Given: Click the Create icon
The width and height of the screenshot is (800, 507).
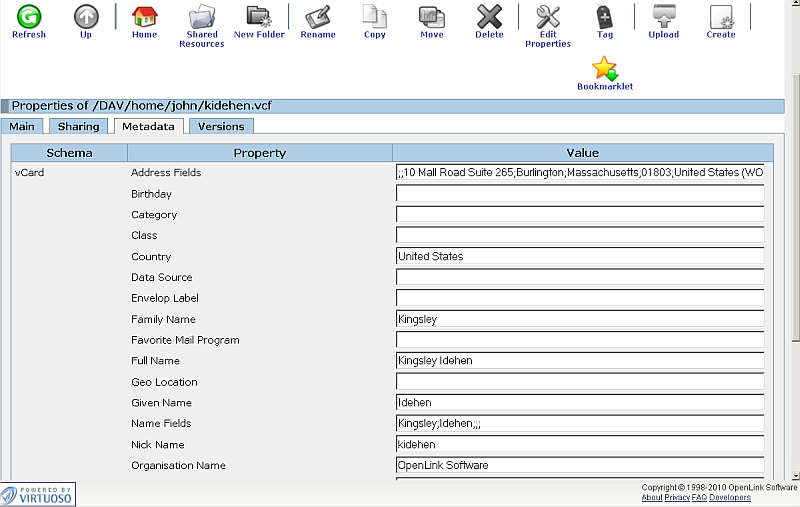Looking at the screenshot, I should 721,16.
